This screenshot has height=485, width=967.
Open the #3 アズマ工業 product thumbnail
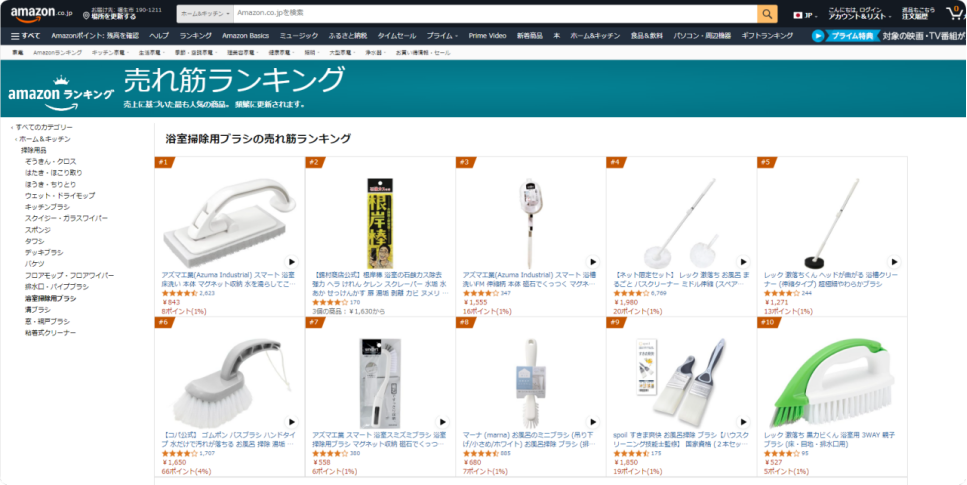click(530, 223)
